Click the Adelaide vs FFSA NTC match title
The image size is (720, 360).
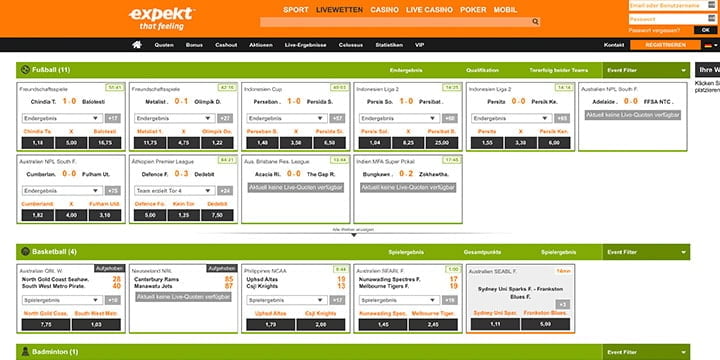[633, 101]
